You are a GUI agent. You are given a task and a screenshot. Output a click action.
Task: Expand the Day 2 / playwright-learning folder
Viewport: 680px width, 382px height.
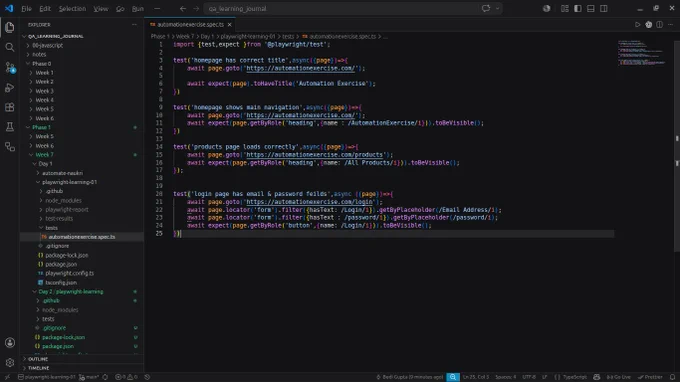click(x=82, y=291)
